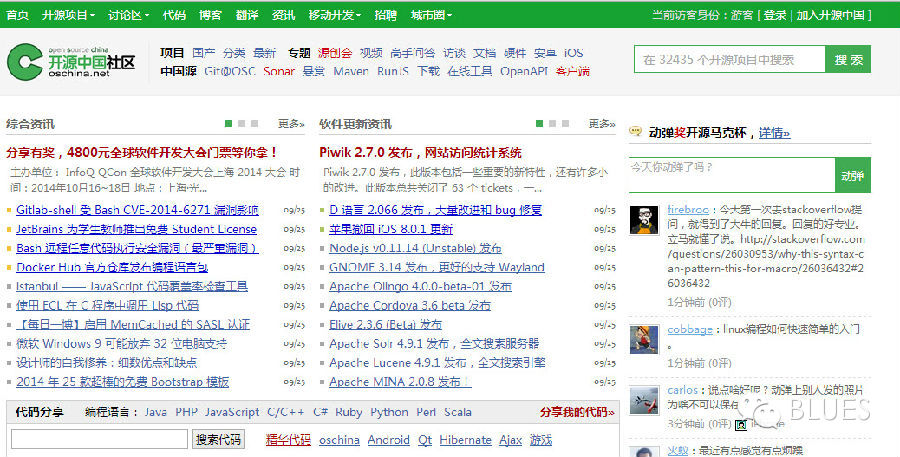Open JetBrains Student License article
The height and width of the screenshot is (457, 900).
pos(137,229)
